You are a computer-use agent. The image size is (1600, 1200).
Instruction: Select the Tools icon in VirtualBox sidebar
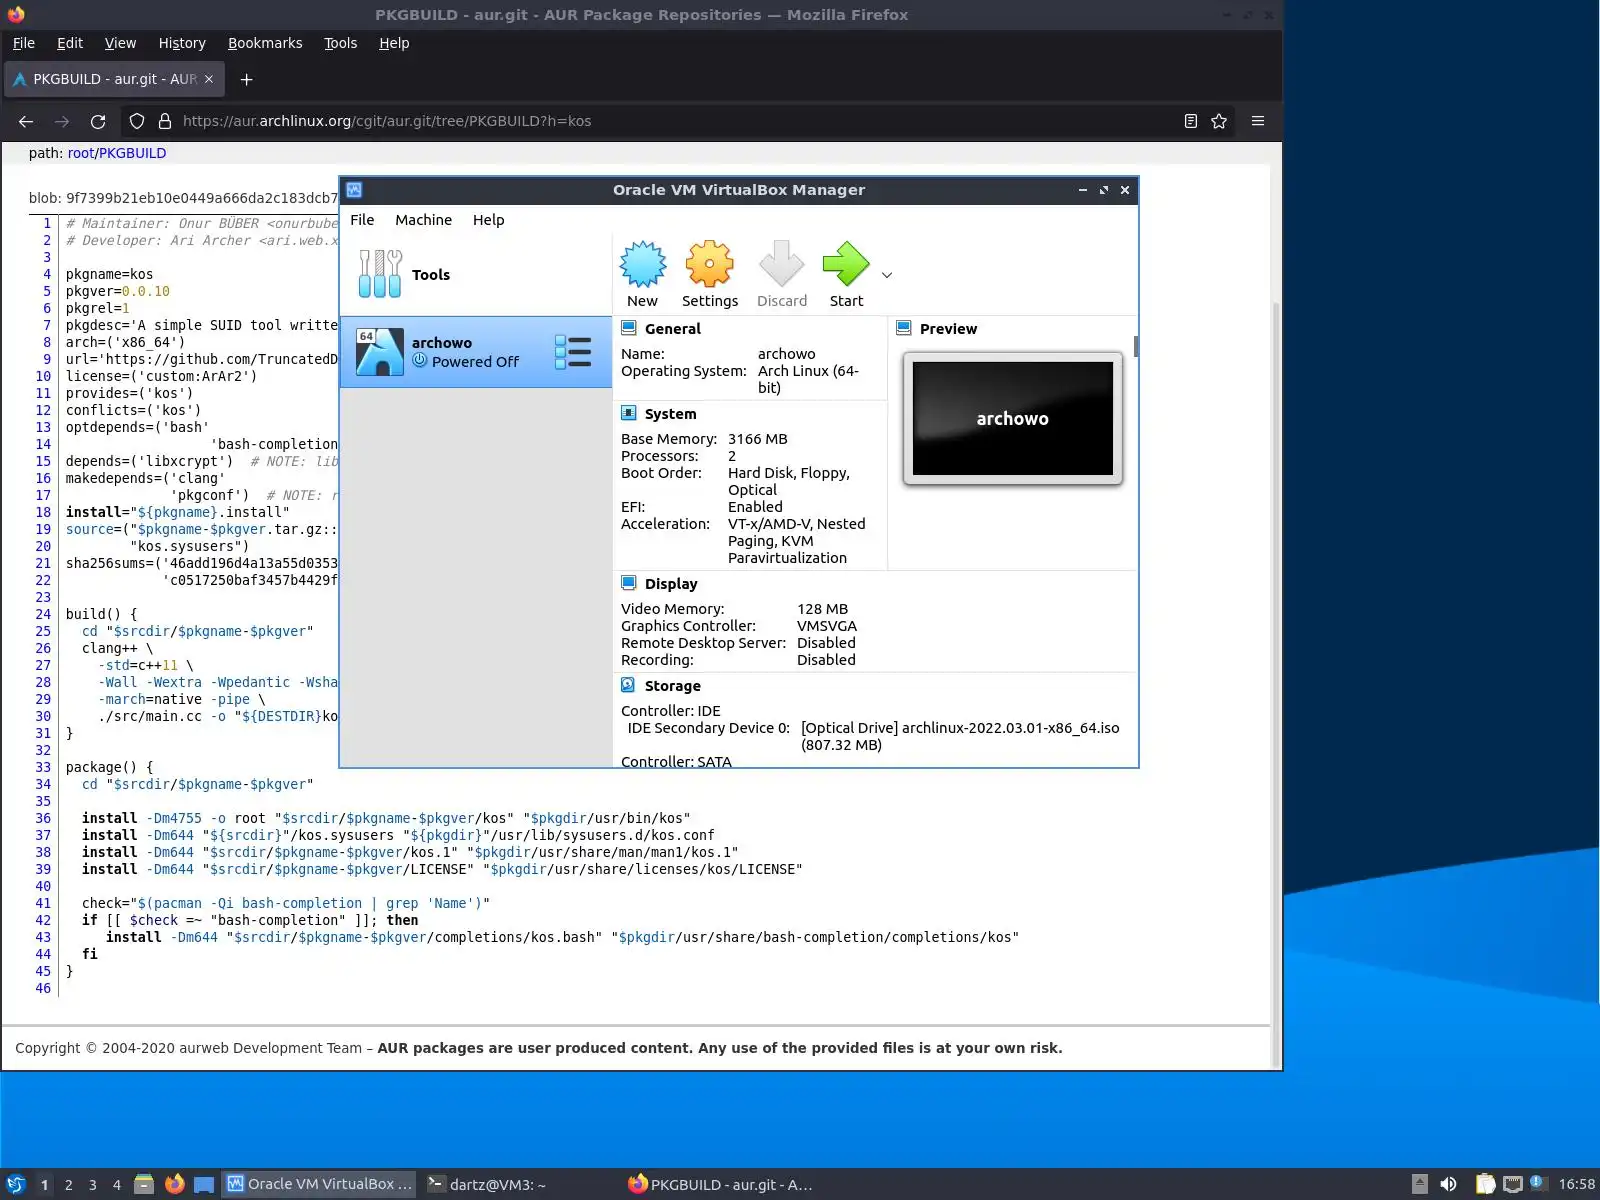click(x=380, y=274)
